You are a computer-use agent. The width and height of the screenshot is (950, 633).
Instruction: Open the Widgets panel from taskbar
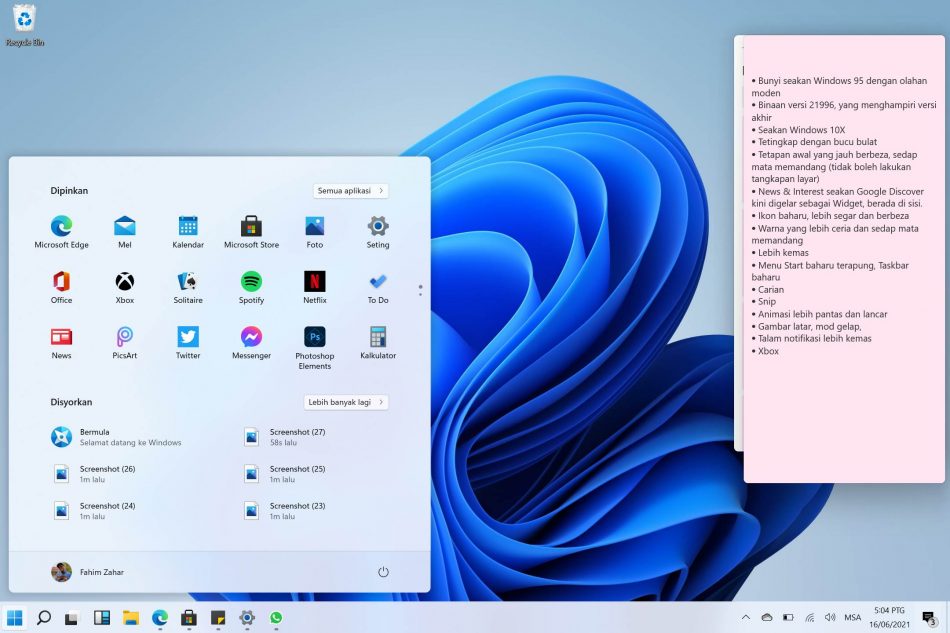(102, 618)
